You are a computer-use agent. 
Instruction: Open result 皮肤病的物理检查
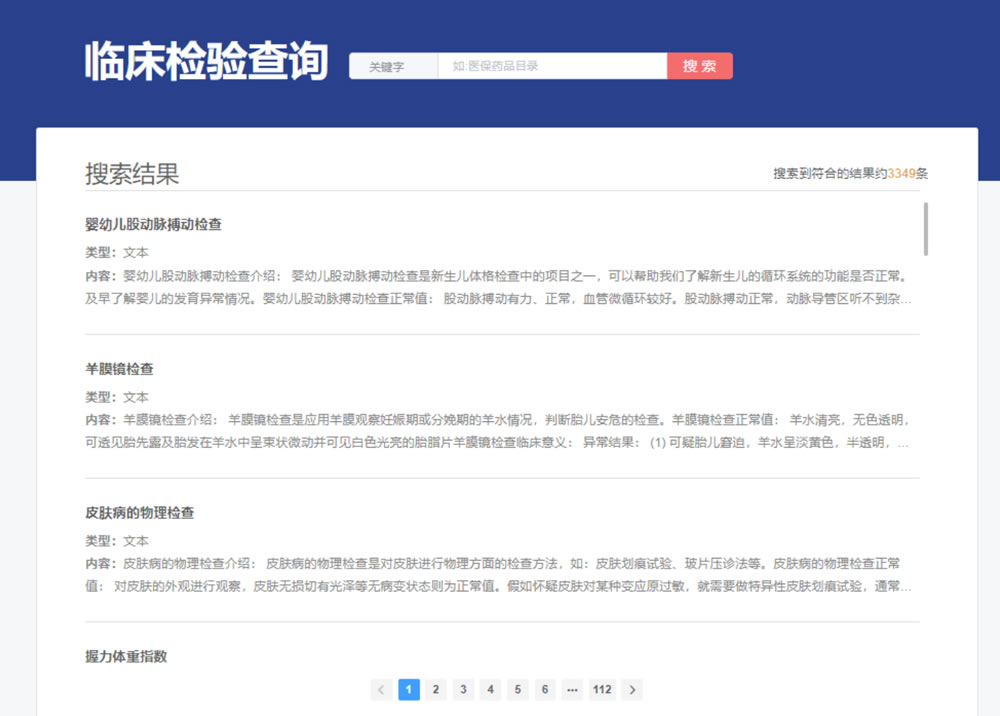(x=140, y=513)
